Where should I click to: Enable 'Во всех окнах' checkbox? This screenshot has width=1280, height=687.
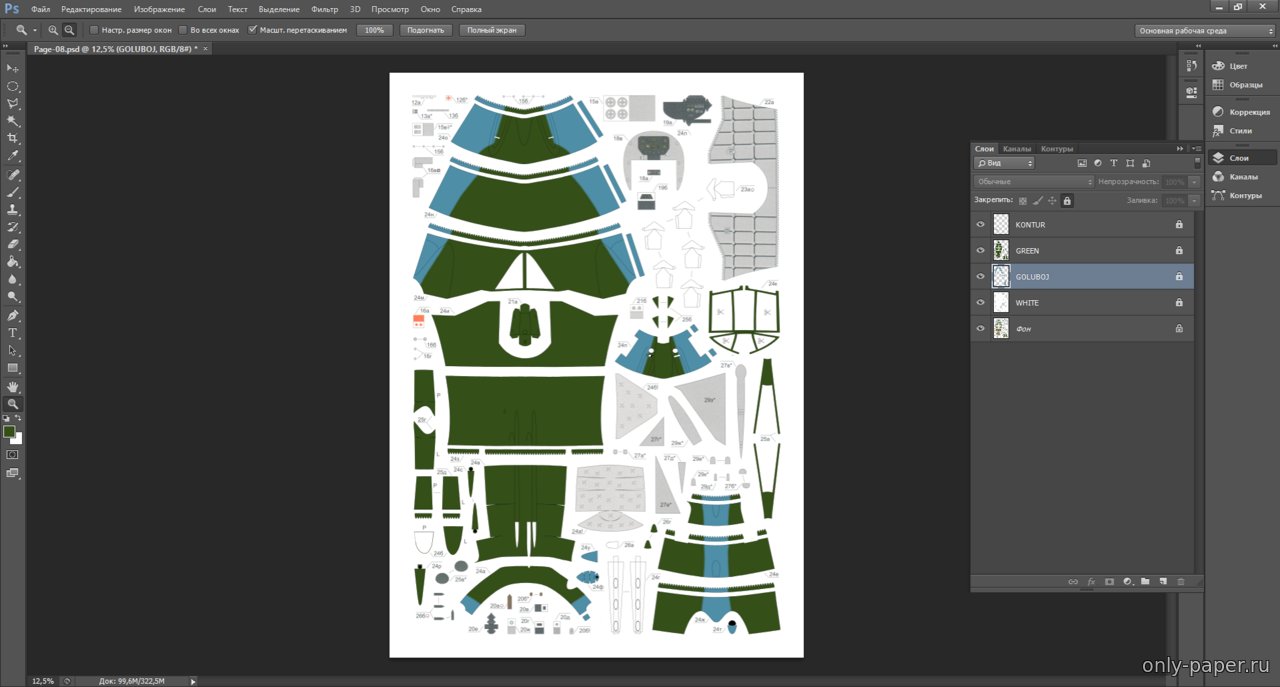[183, 30]
